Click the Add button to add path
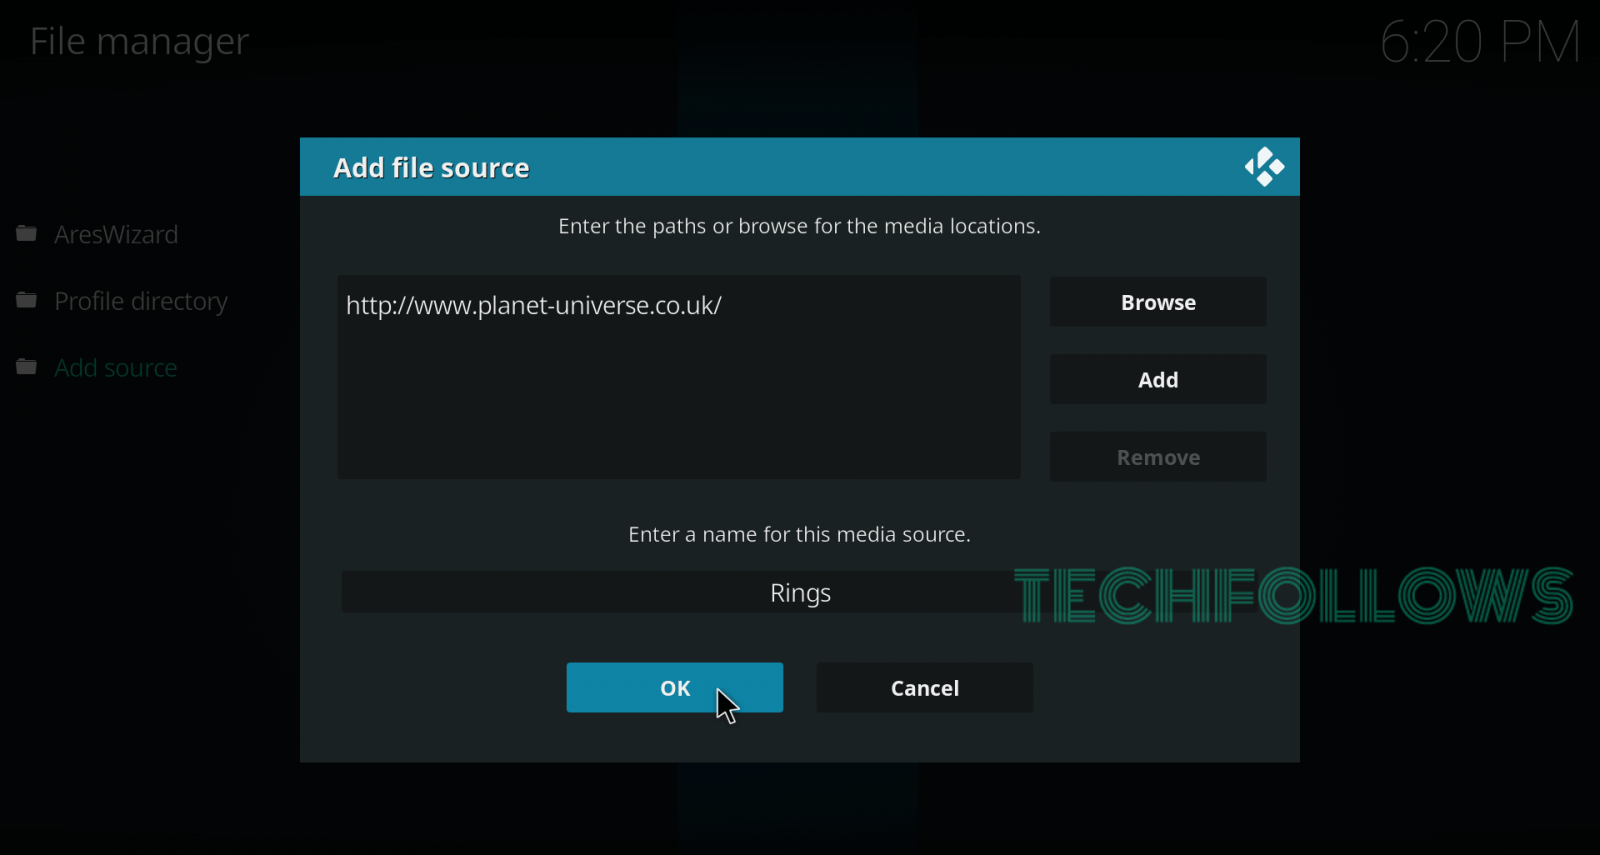 click(x=1158, y=380)
